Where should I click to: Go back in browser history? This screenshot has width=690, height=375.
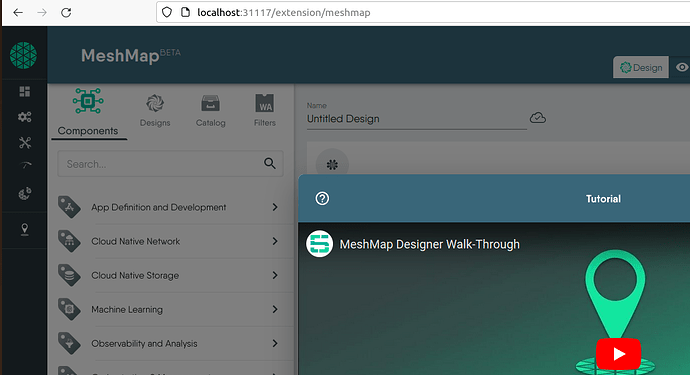[18, 12]
